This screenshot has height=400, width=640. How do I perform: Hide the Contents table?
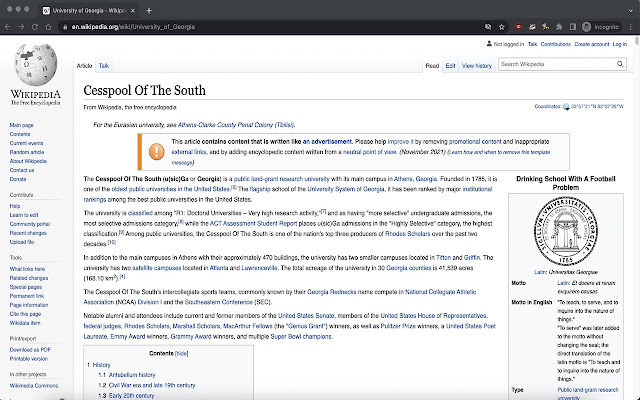pos(182,353)
